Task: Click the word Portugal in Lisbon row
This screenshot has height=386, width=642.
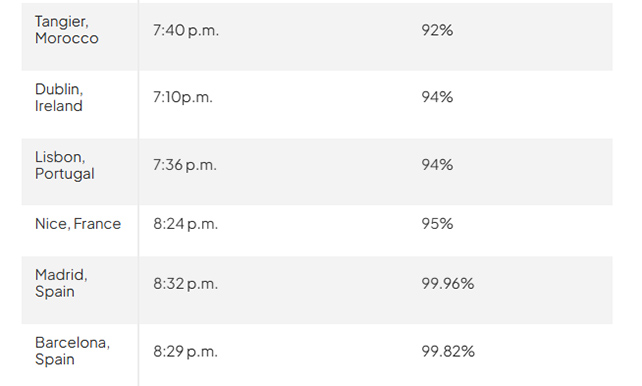Action: 65,174
